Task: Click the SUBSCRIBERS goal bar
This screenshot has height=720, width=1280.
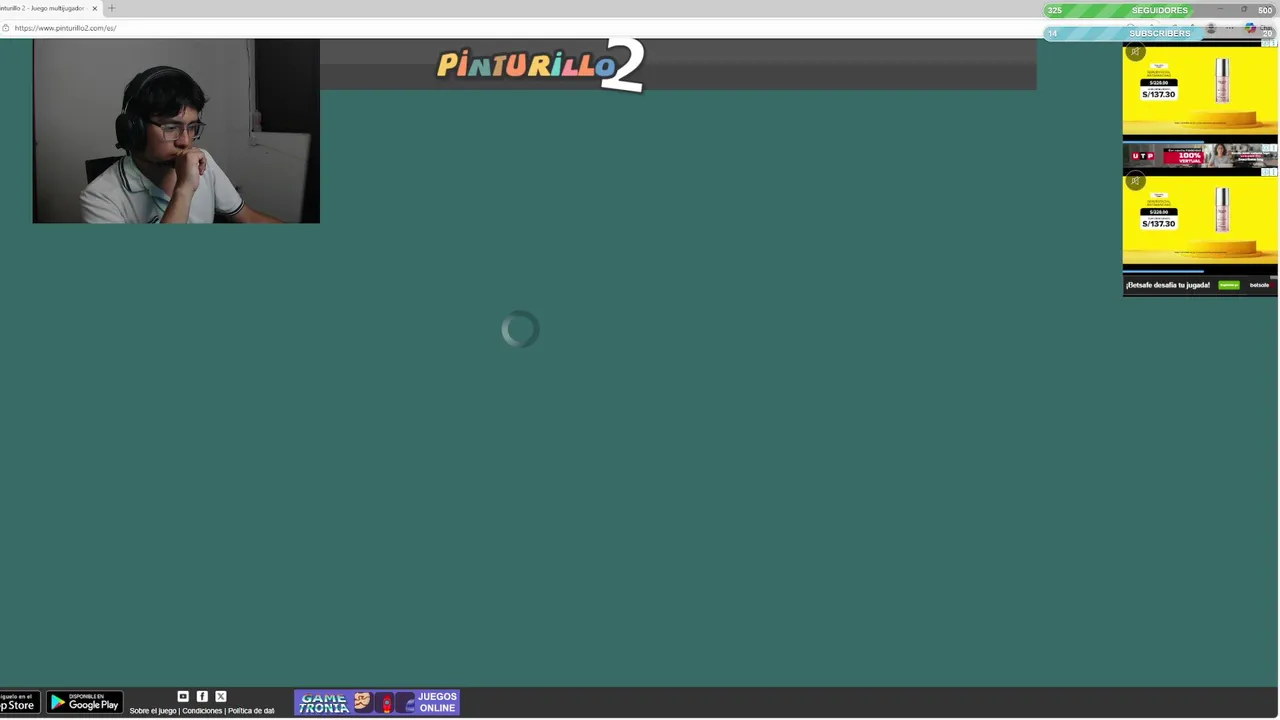Action: coord(1160,33)
